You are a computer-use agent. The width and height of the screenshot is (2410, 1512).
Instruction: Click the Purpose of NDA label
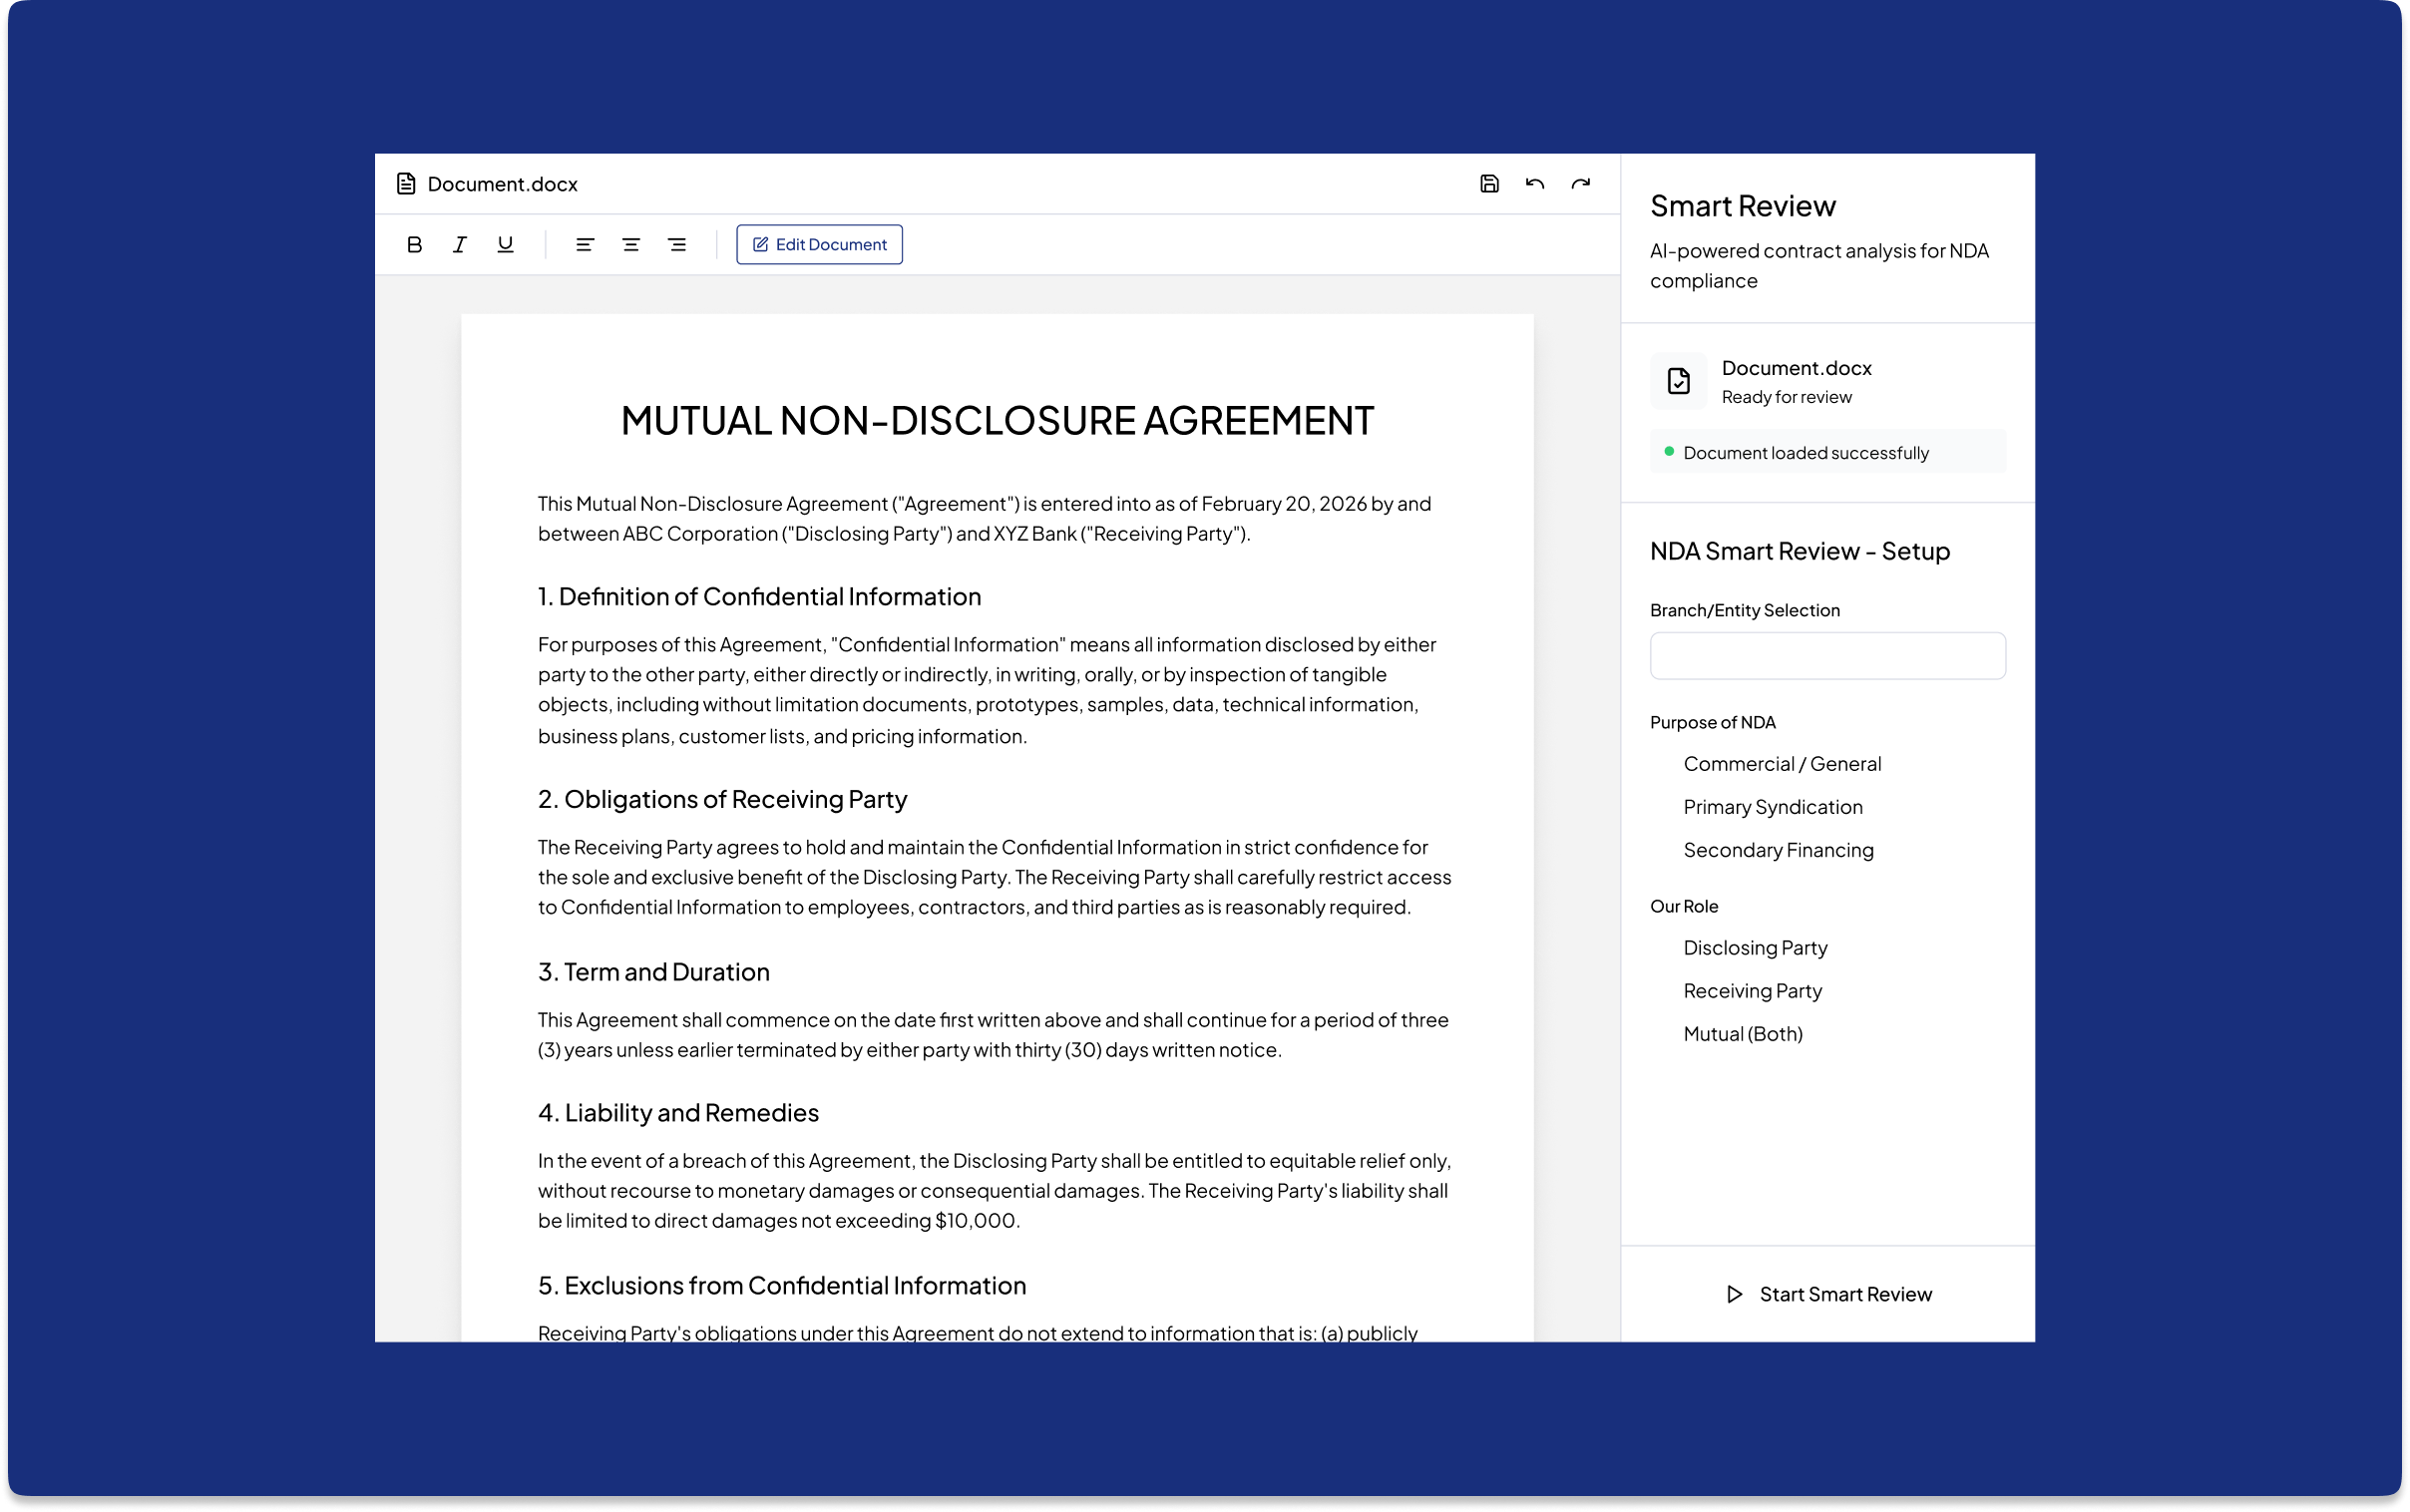[x=1713, y=723]
